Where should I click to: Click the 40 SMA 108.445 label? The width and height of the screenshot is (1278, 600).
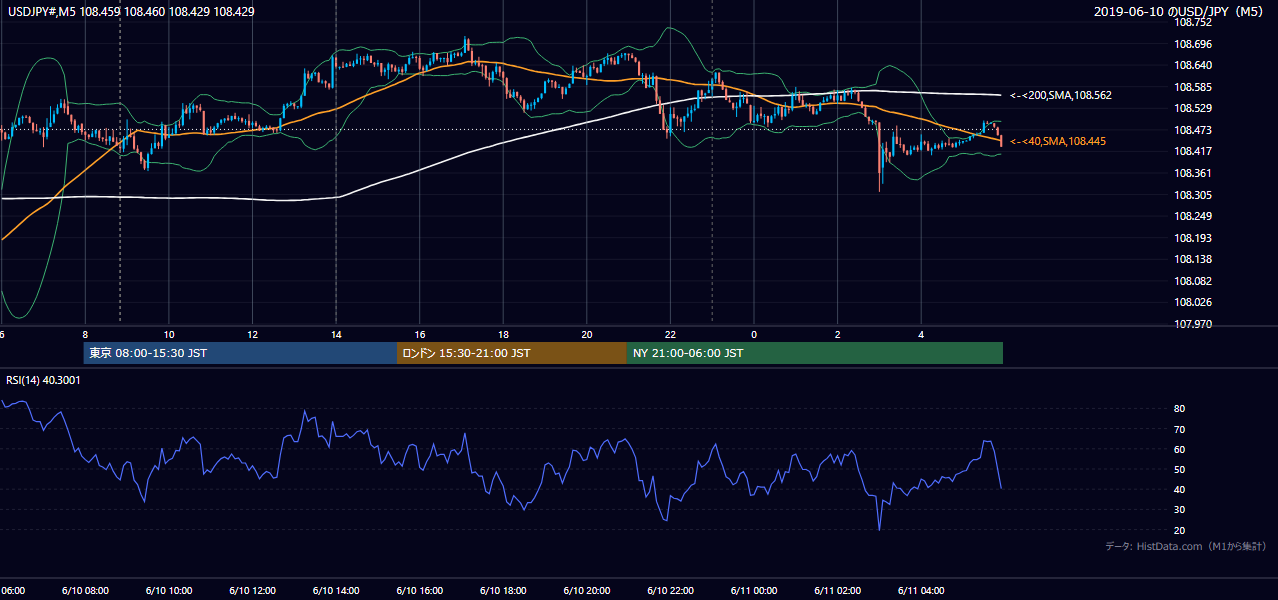coord(1058,142)
